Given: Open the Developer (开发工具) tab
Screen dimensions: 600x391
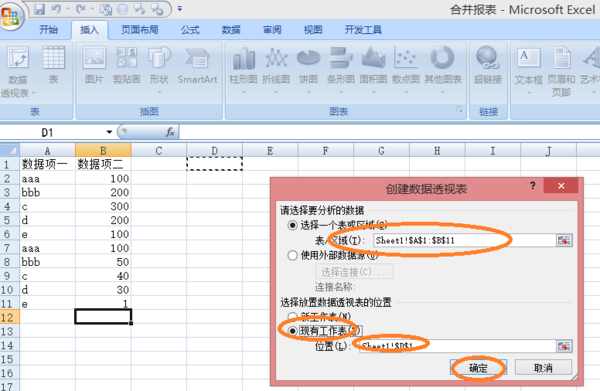Looking at the screenshot, I should [363, 30].
